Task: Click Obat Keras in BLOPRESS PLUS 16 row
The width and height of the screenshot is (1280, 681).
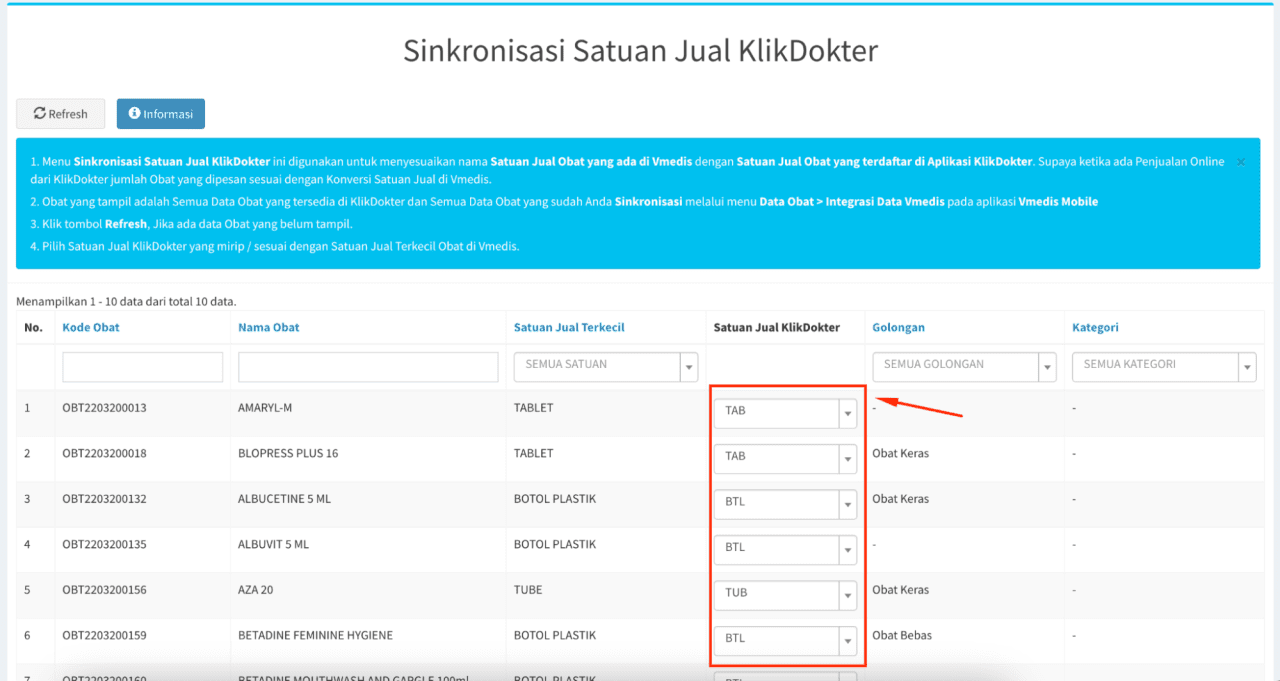Action: point(900,453)
